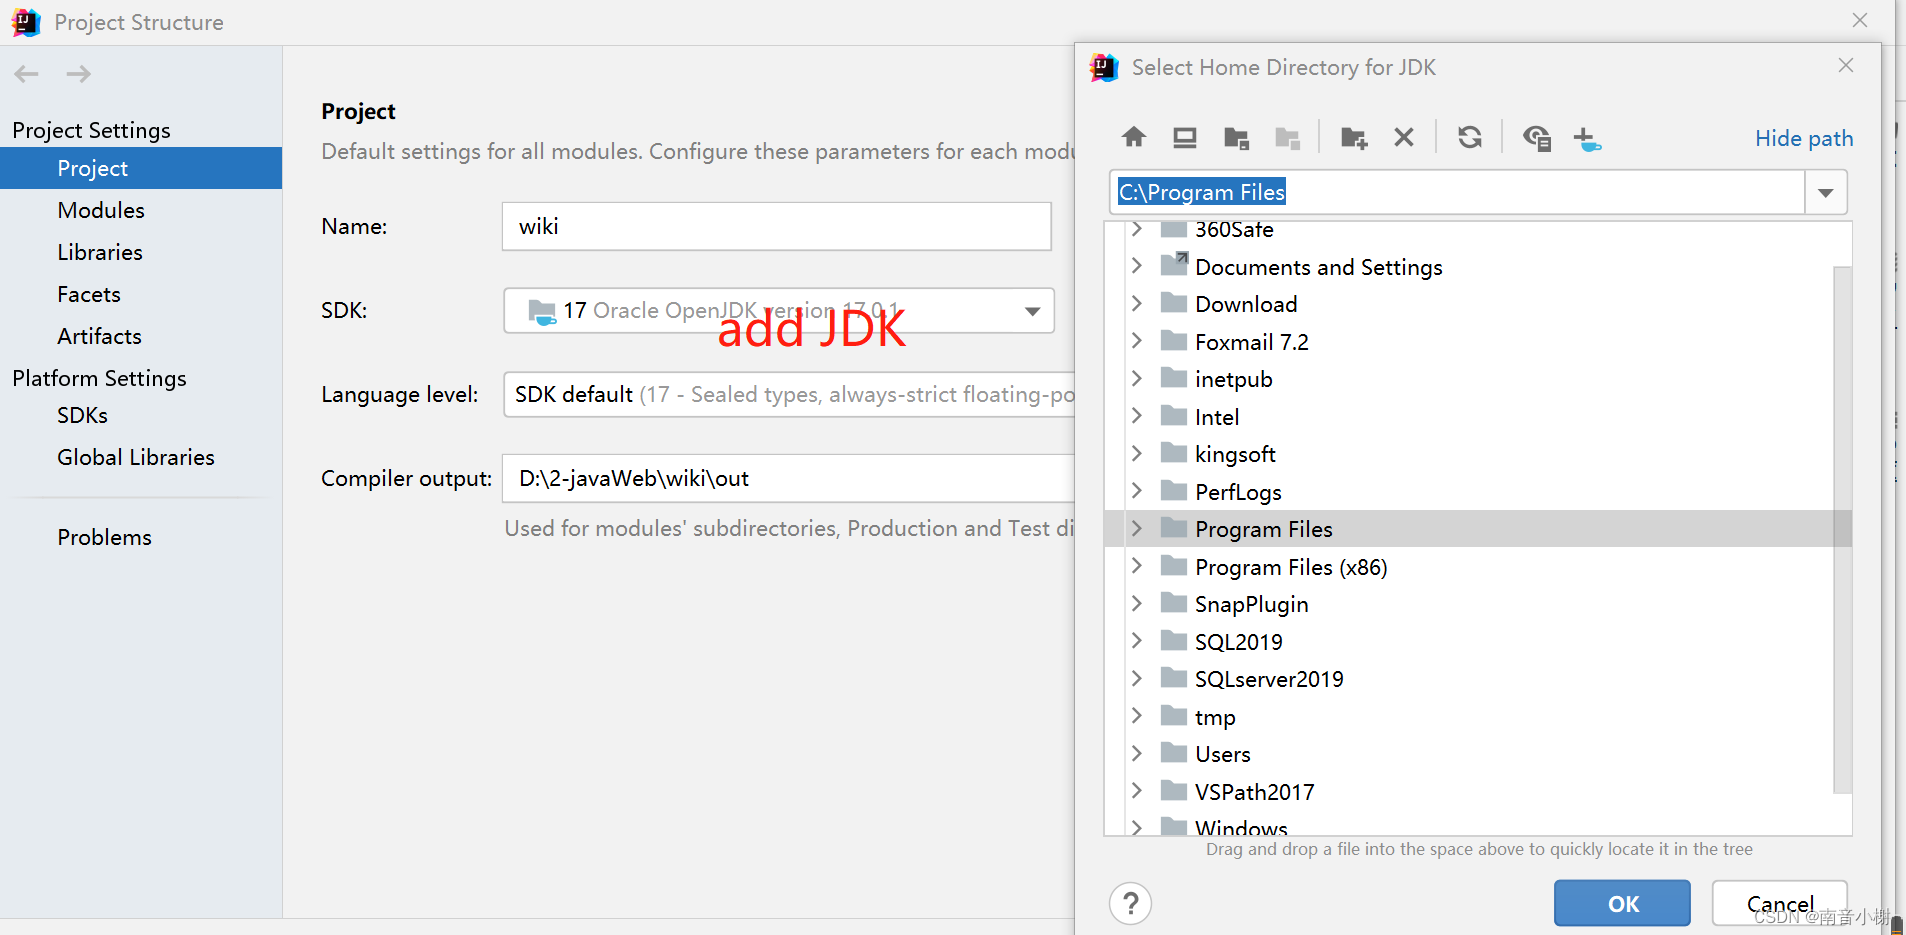Screen dimensions: 1906x935
Task: Expand the Documents and Settings folder
Action: (x=1136, y=266)
